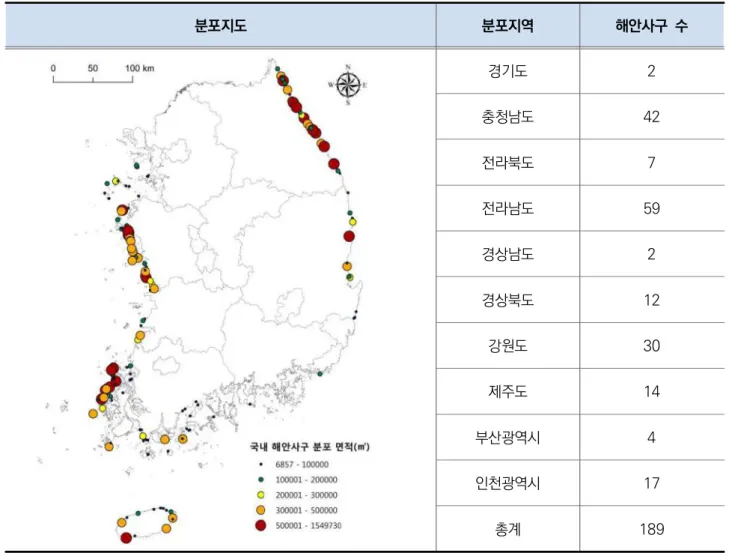Select the 전라북도 region cell

click(x=508, y=163)
